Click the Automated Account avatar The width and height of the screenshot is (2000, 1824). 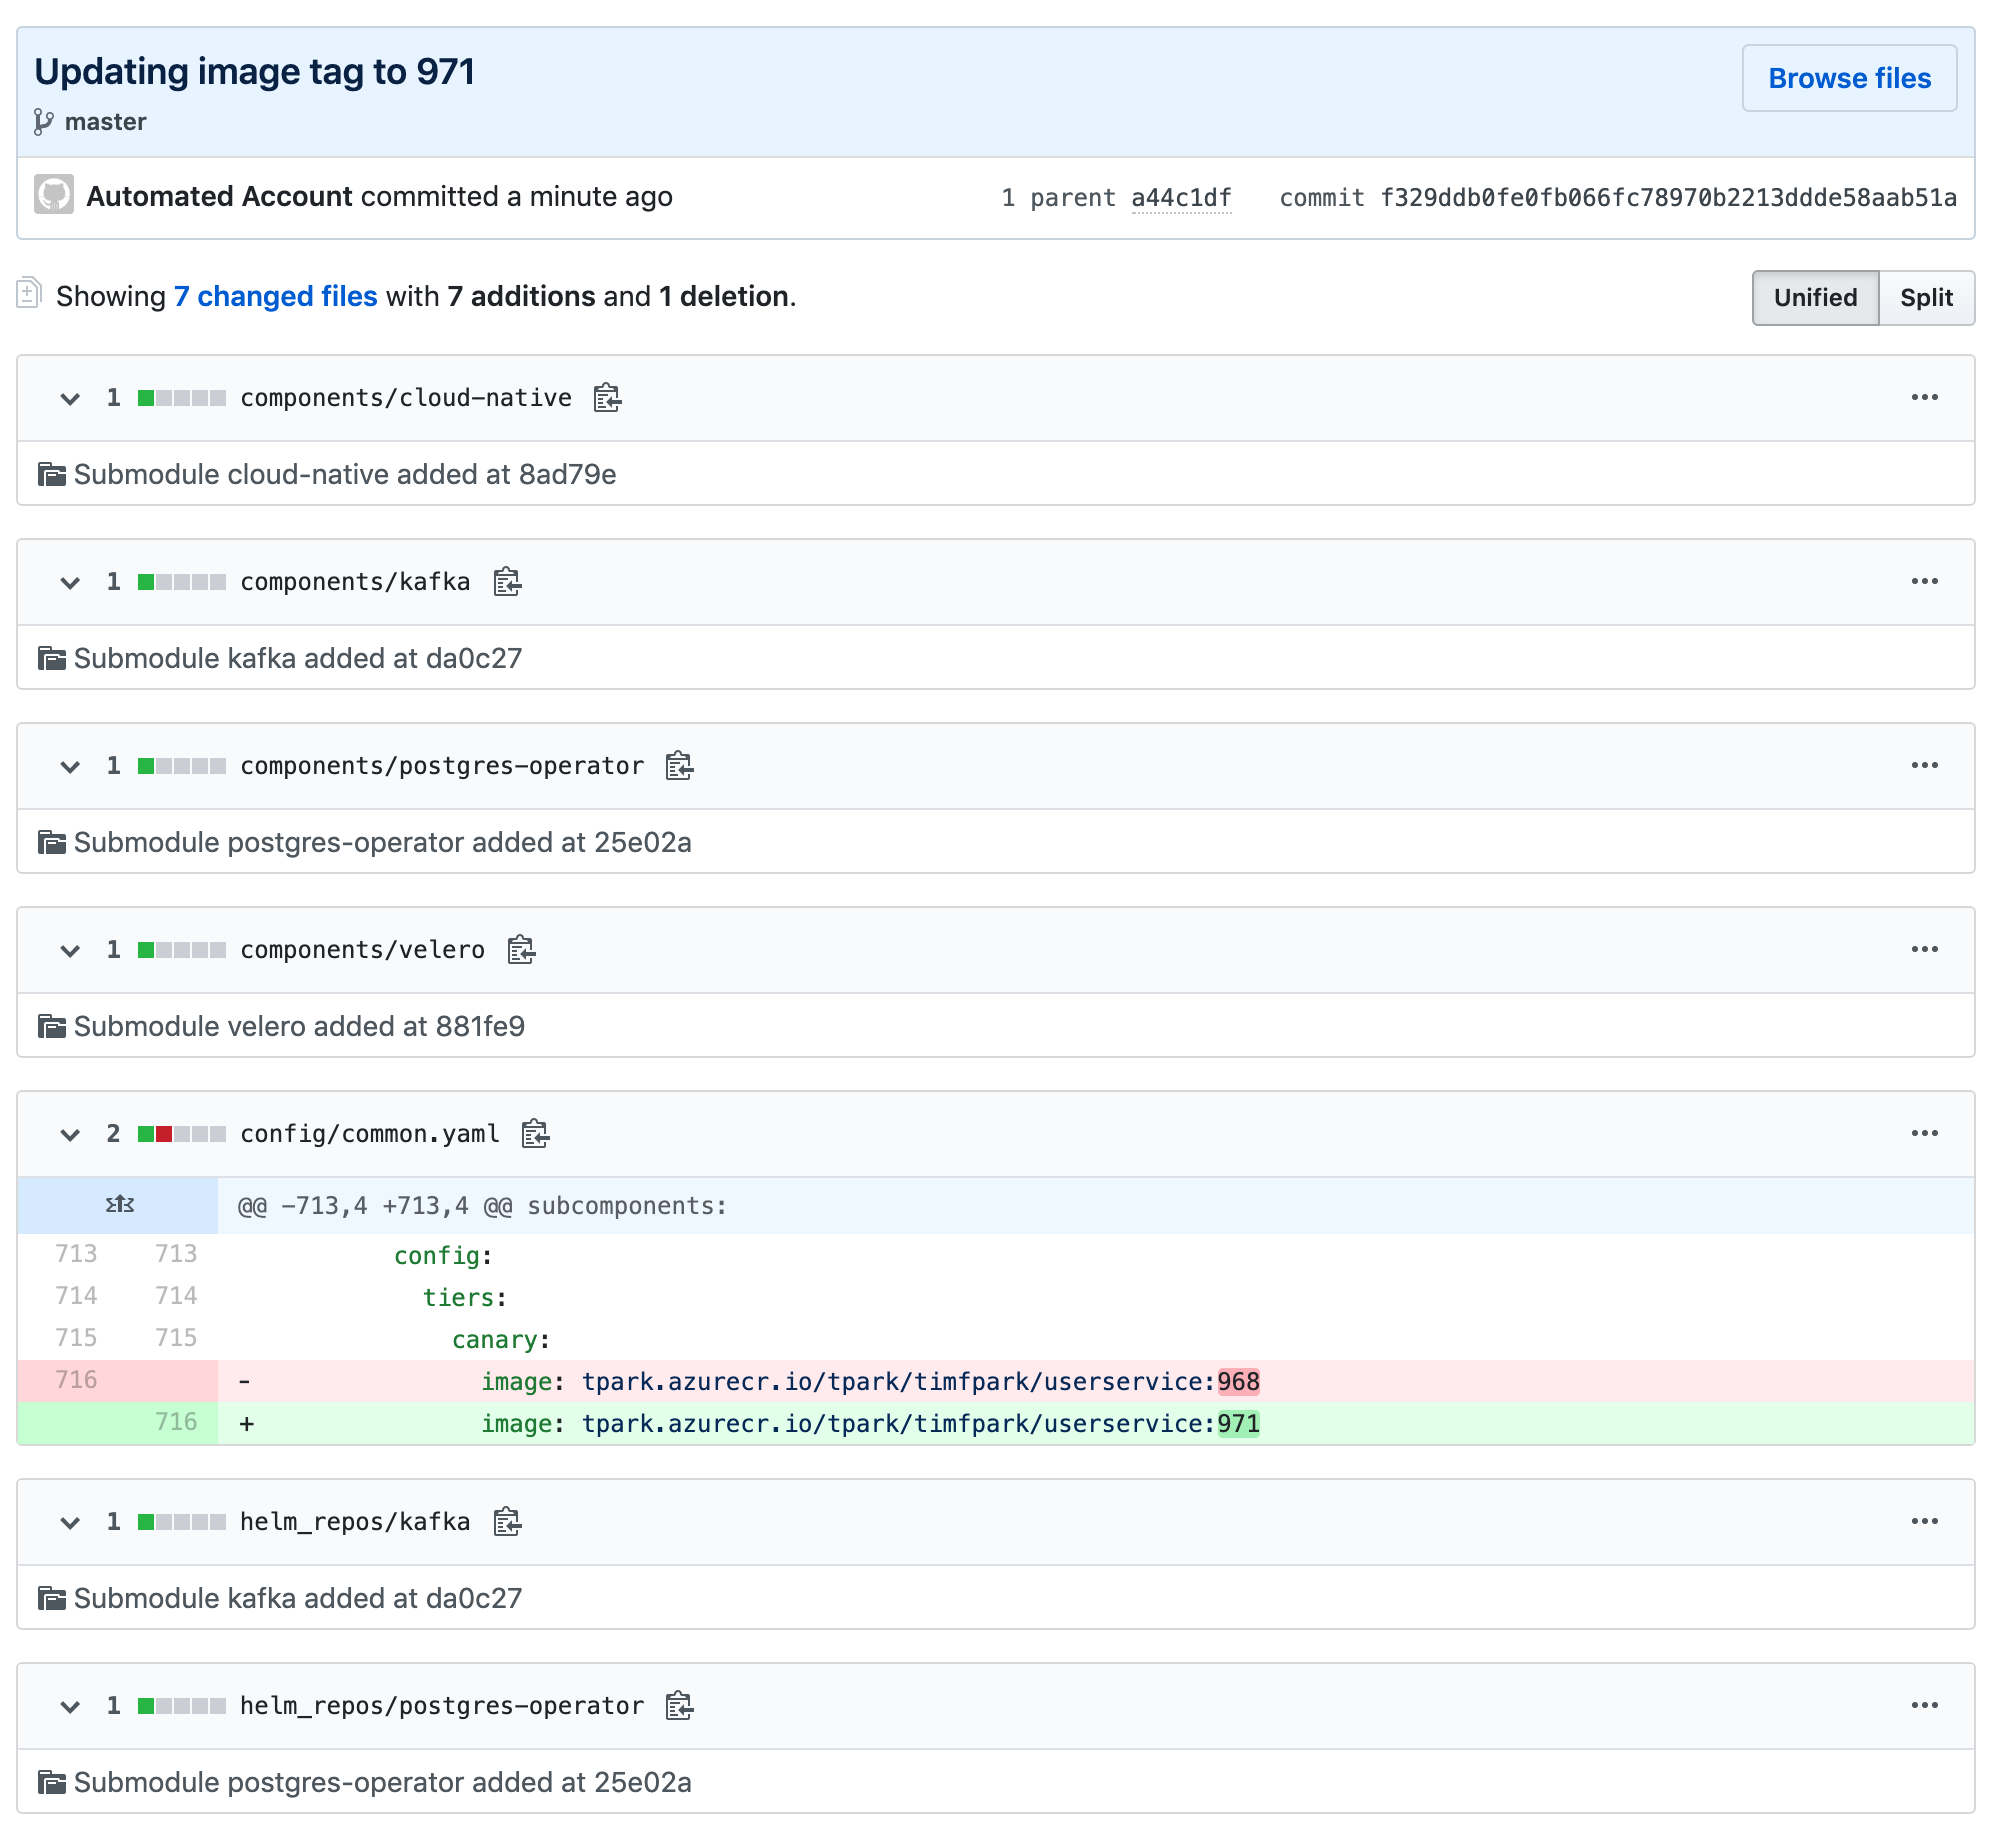[x=57, y=196]
